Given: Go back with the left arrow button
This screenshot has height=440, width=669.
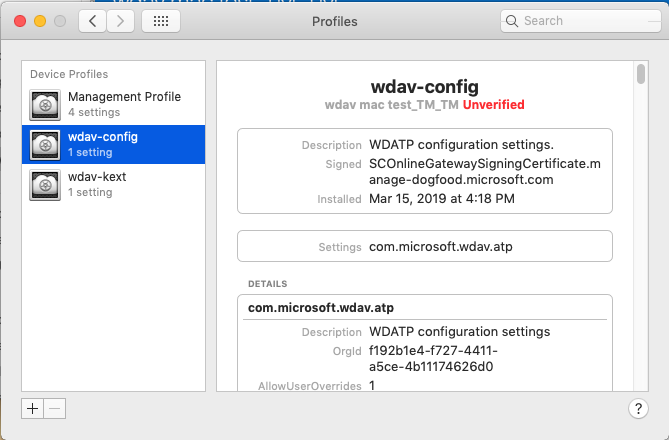Looking at the screenshot, I should pyautogui.click(x=93, y=21).
